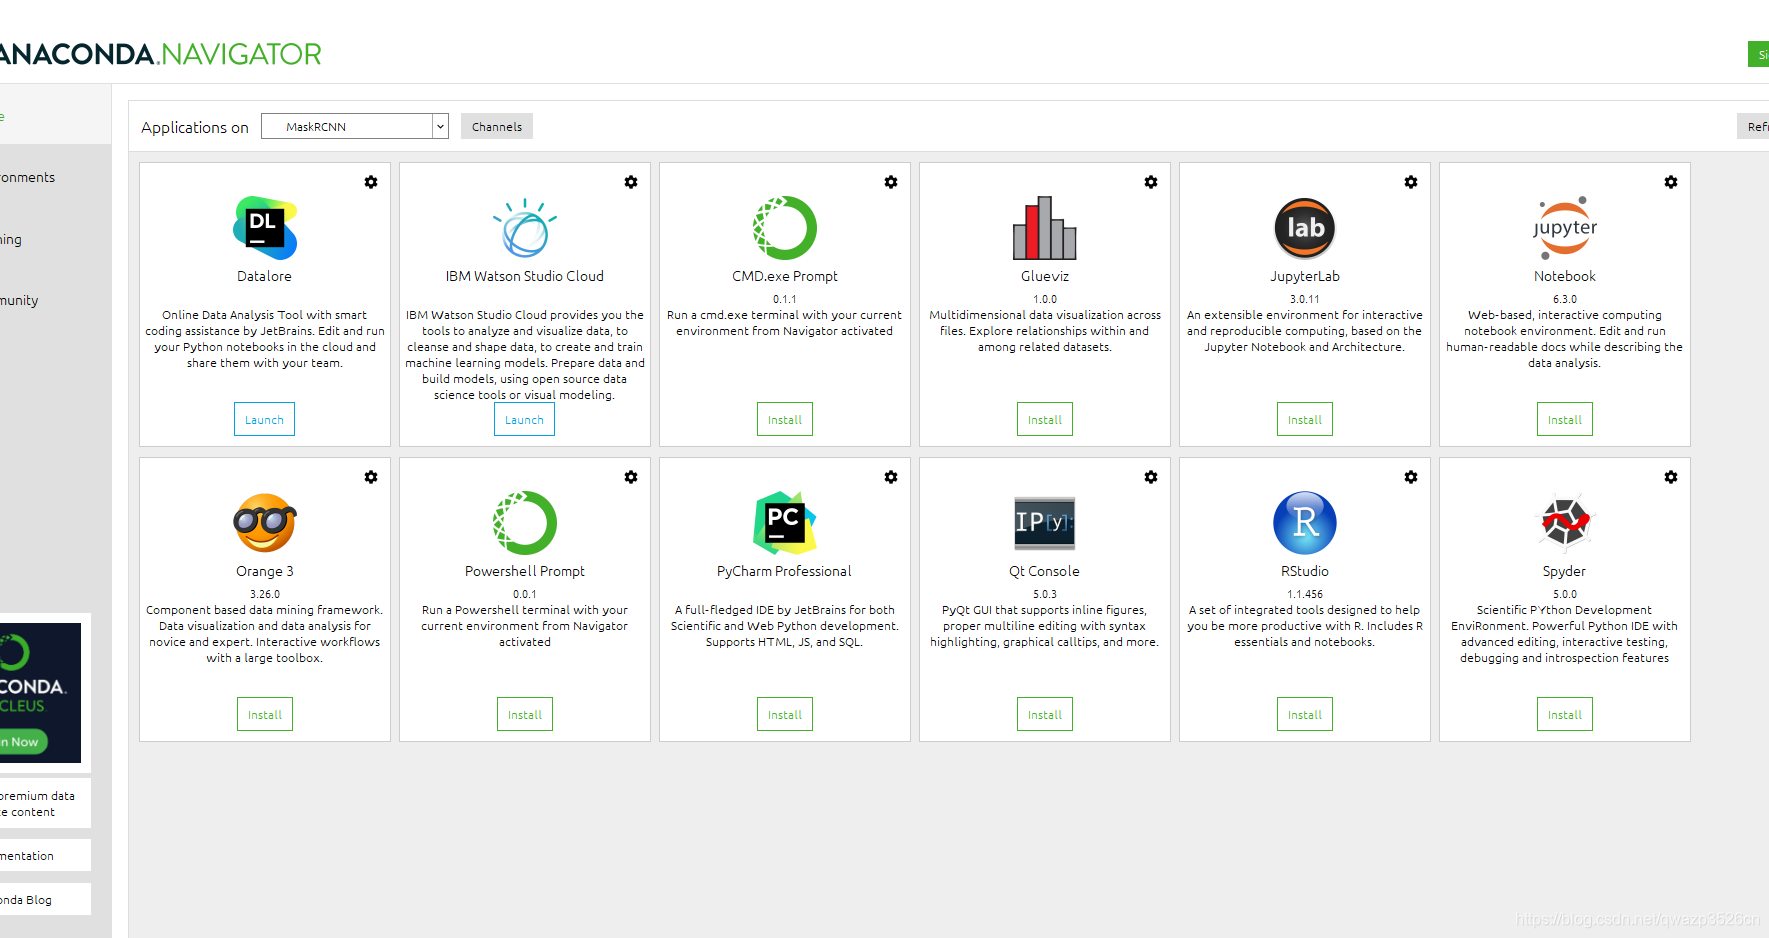Open settings gear for Spyder card
Image resolution: width=1769 pixels, height=938 pixels.
(x=1671, y=477)
